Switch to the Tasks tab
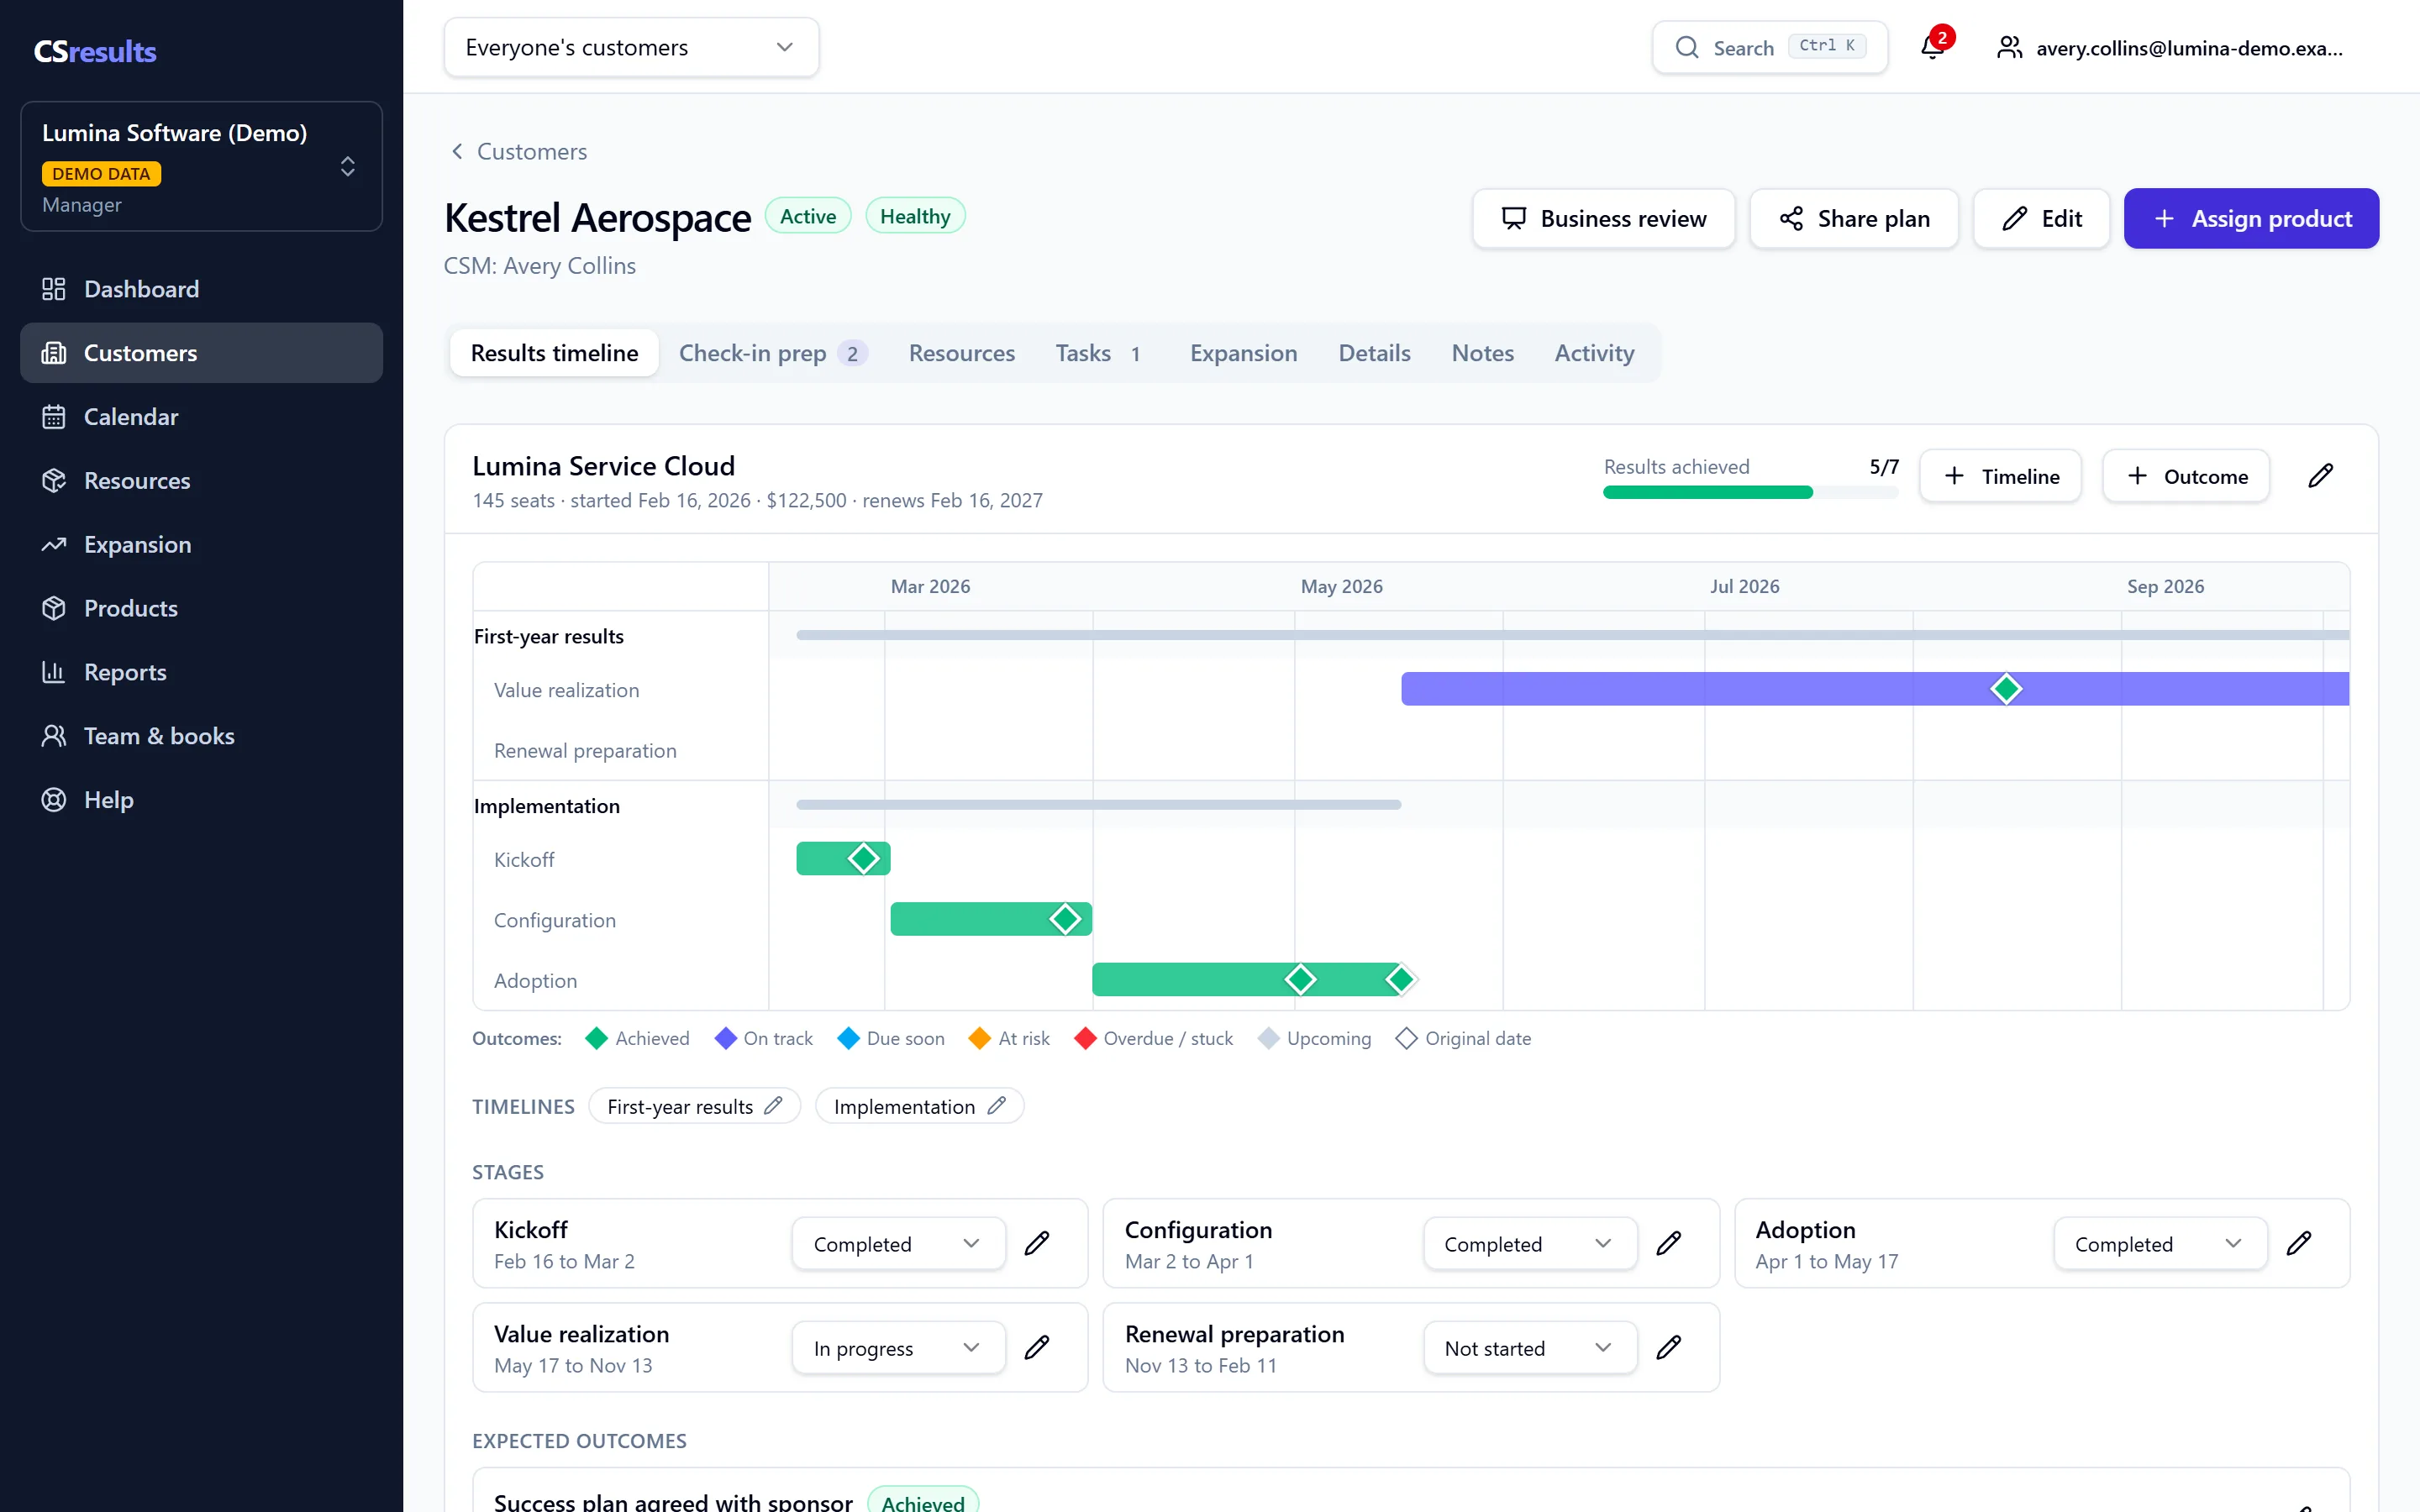This screenshot has width=2420, height=1512. pos(1101,353)
